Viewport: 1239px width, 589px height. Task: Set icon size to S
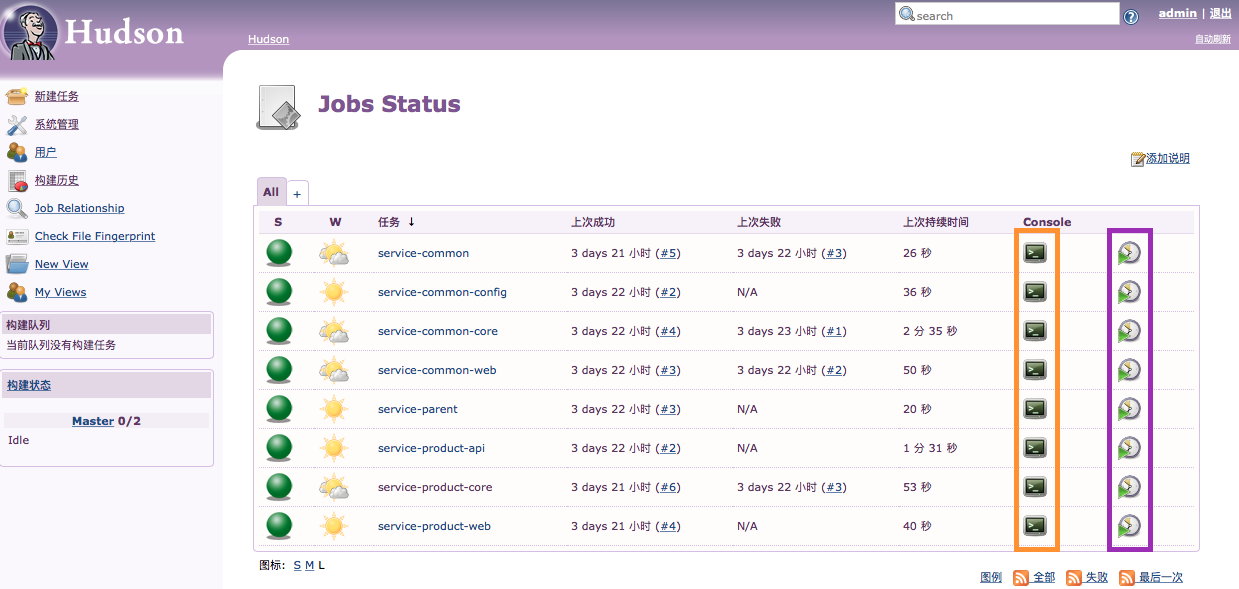(x=297, y=565)
